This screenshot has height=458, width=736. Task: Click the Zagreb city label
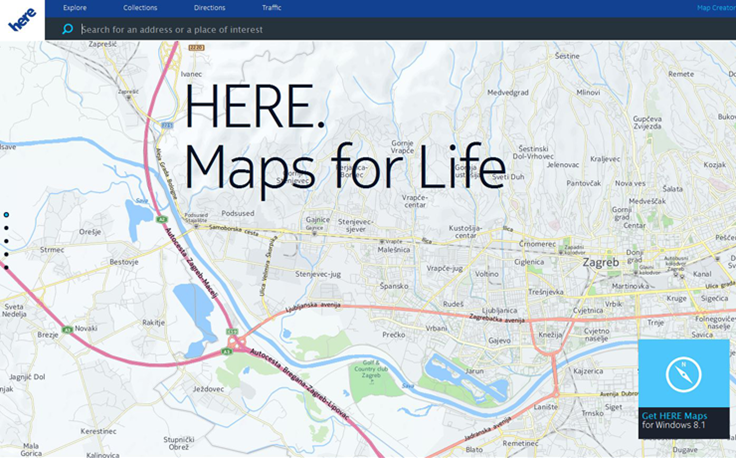pyautogui.click(x=600, y=262)
